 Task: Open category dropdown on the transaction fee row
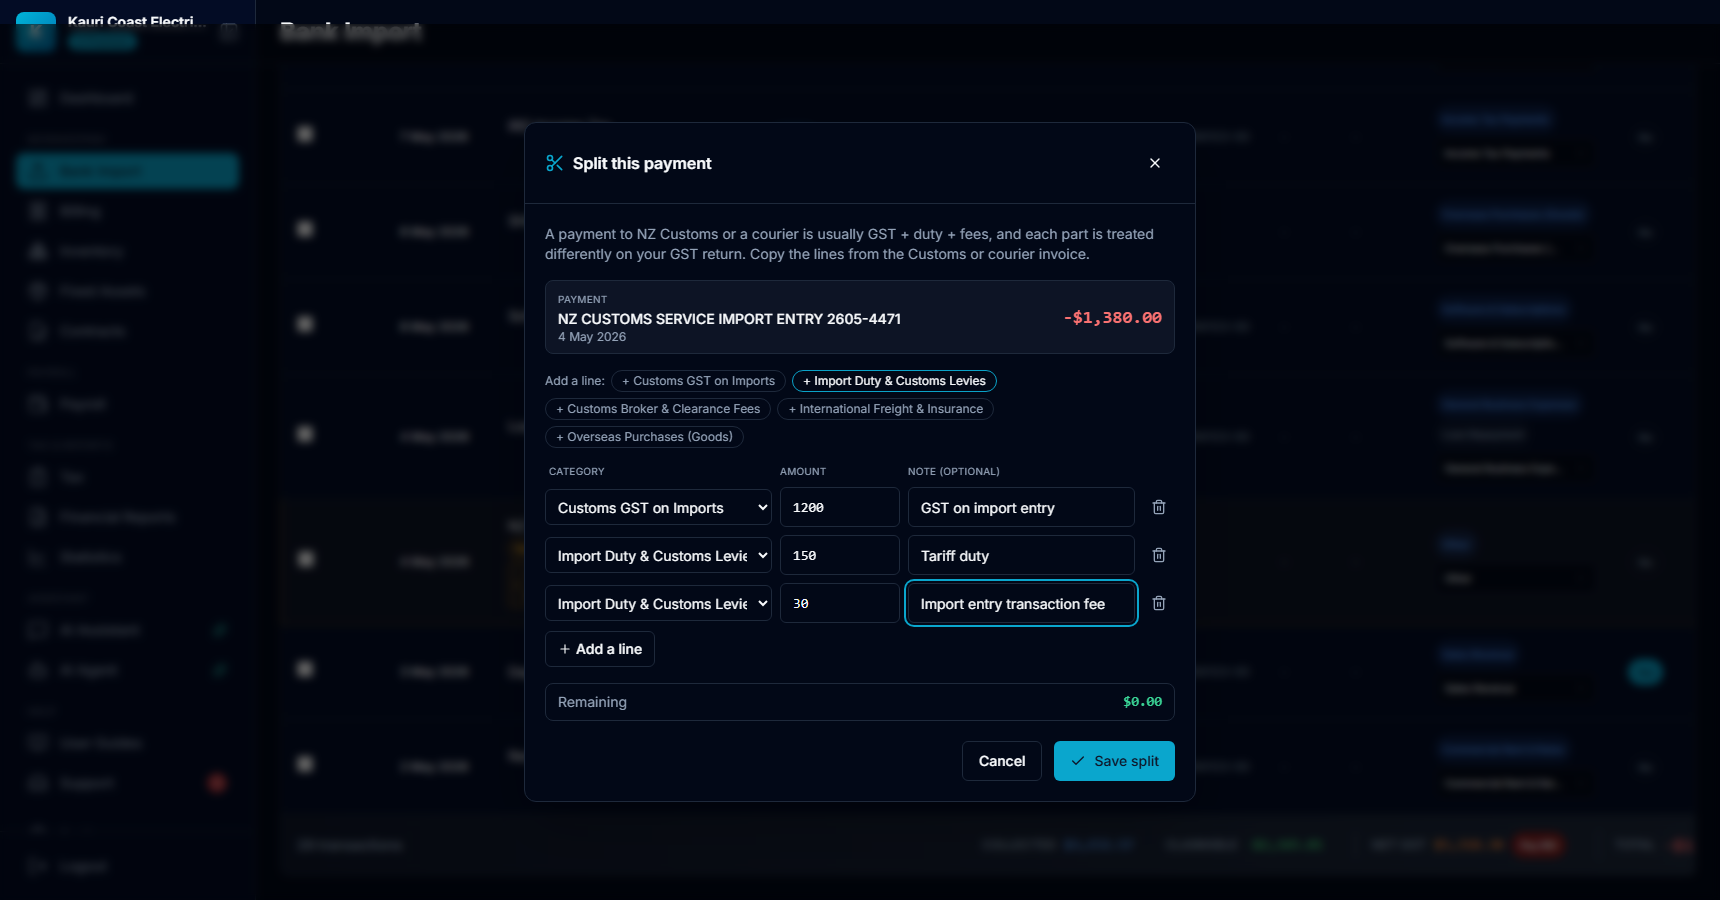coord(658,603)
